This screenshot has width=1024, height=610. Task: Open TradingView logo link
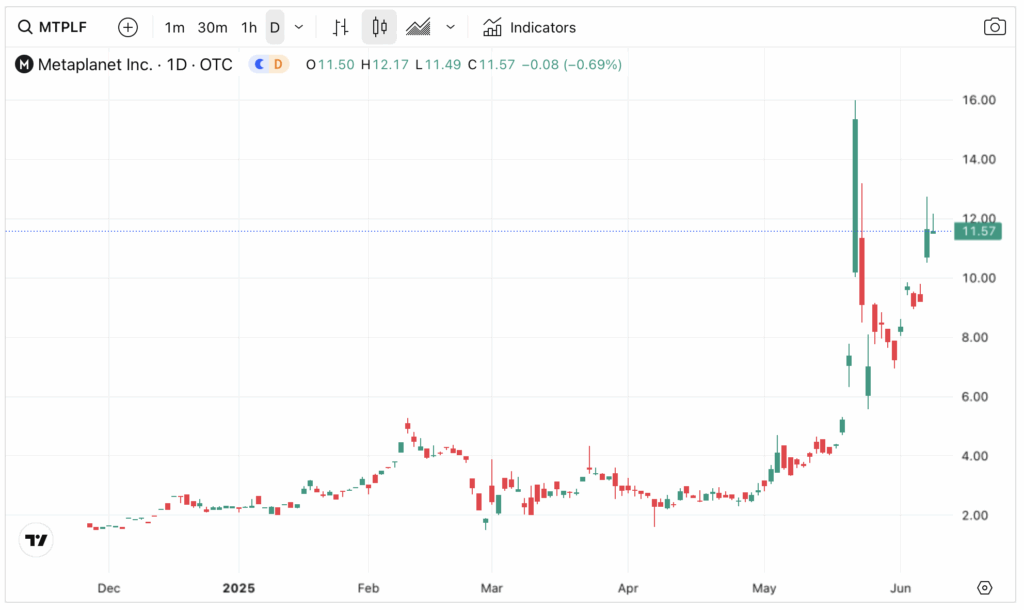36,540
